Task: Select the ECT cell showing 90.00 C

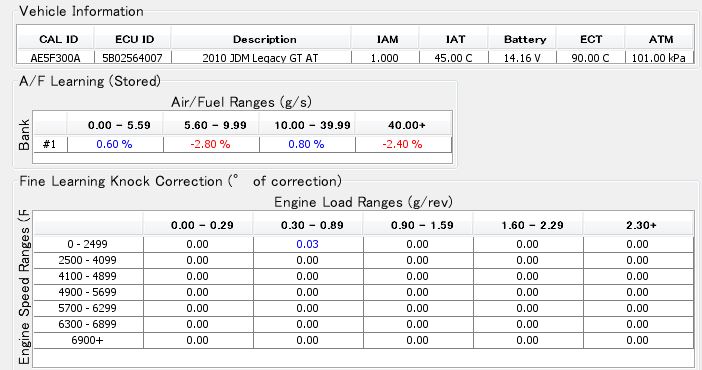Action: [x=591, y=58]
